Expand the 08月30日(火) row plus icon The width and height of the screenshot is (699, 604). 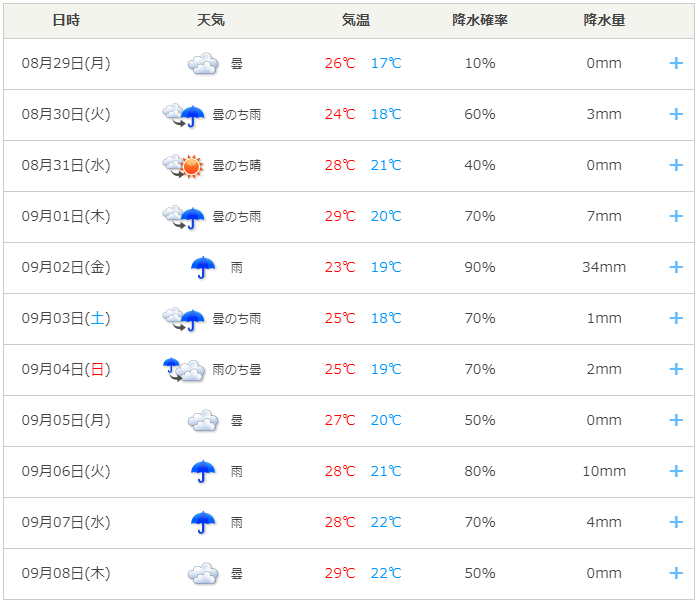[x=676, y=114]
